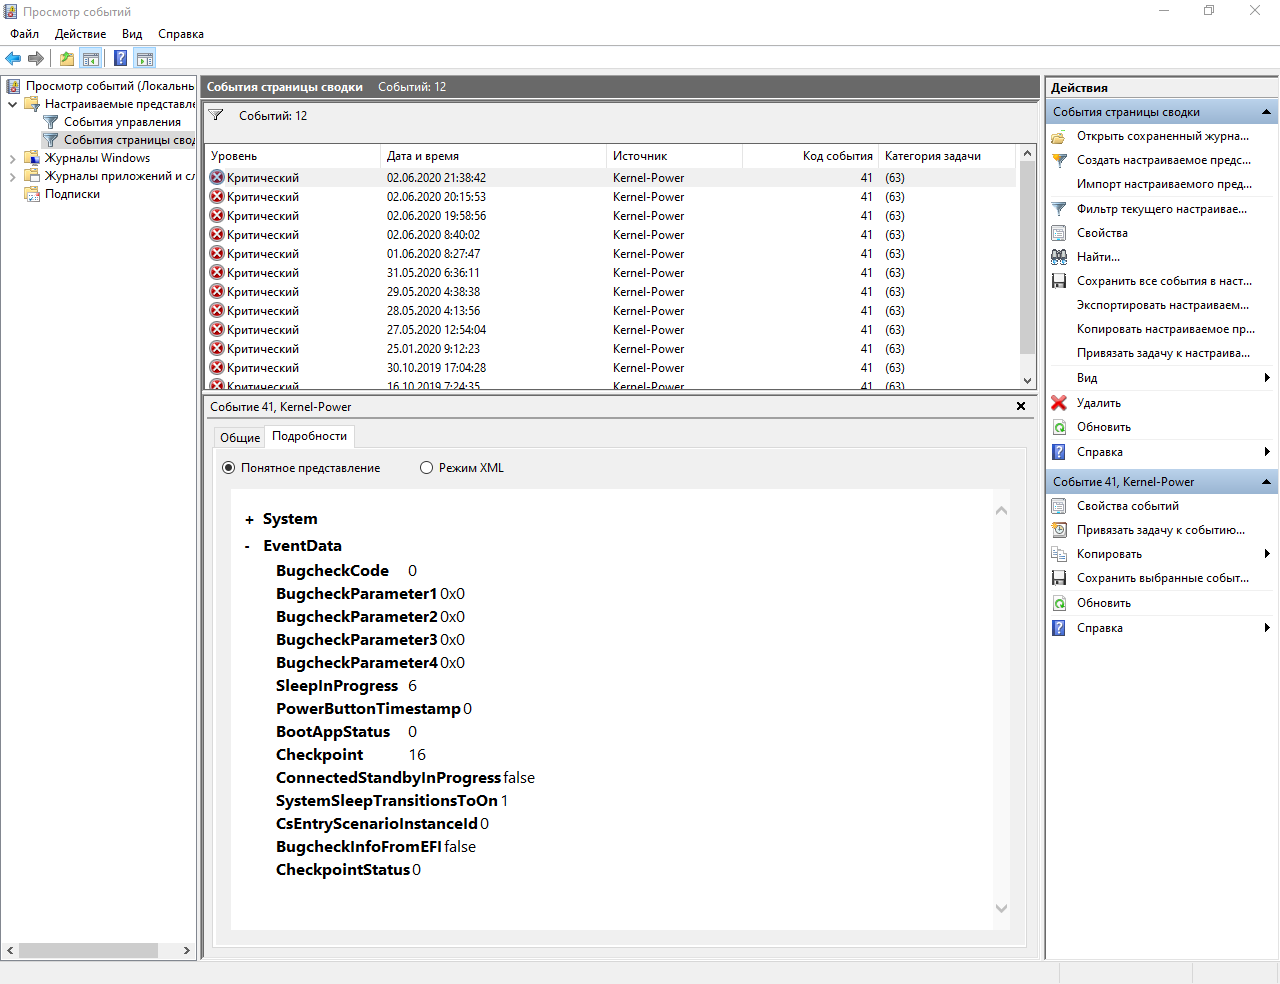
Task: Collapse the События страницы сводки actions section
Action: [x=1266, y=112]
